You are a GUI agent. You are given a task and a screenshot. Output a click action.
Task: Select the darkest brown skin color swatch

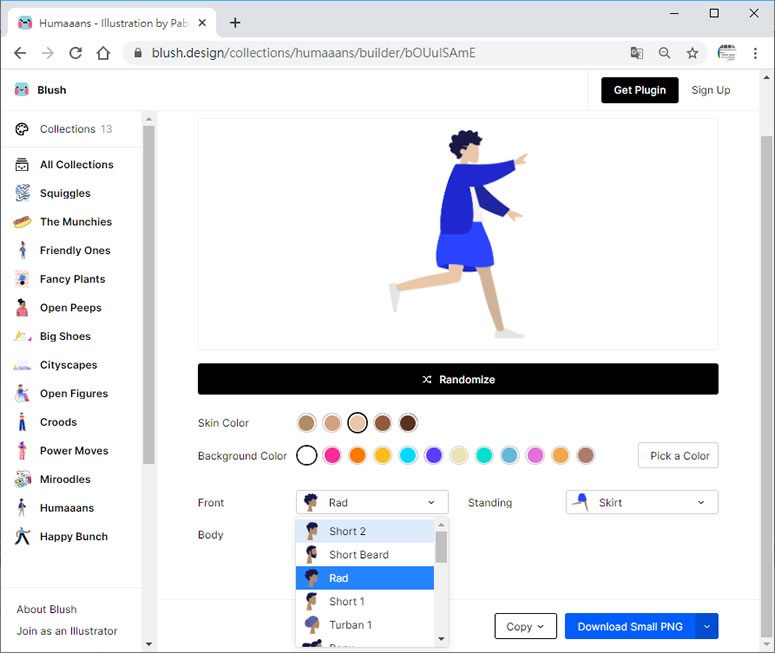(x=408, y=423)
